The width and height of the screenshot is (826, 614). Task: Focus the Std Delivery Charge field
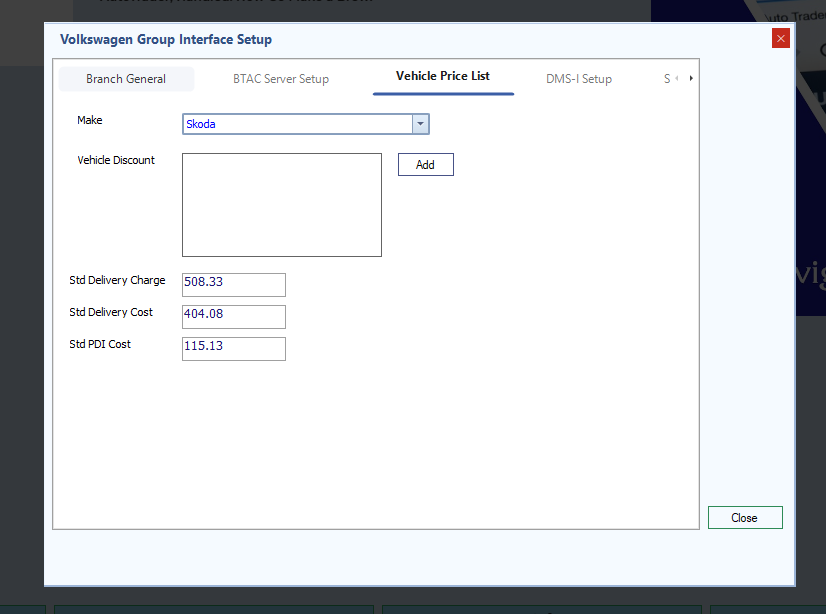(x=234, y=285)
